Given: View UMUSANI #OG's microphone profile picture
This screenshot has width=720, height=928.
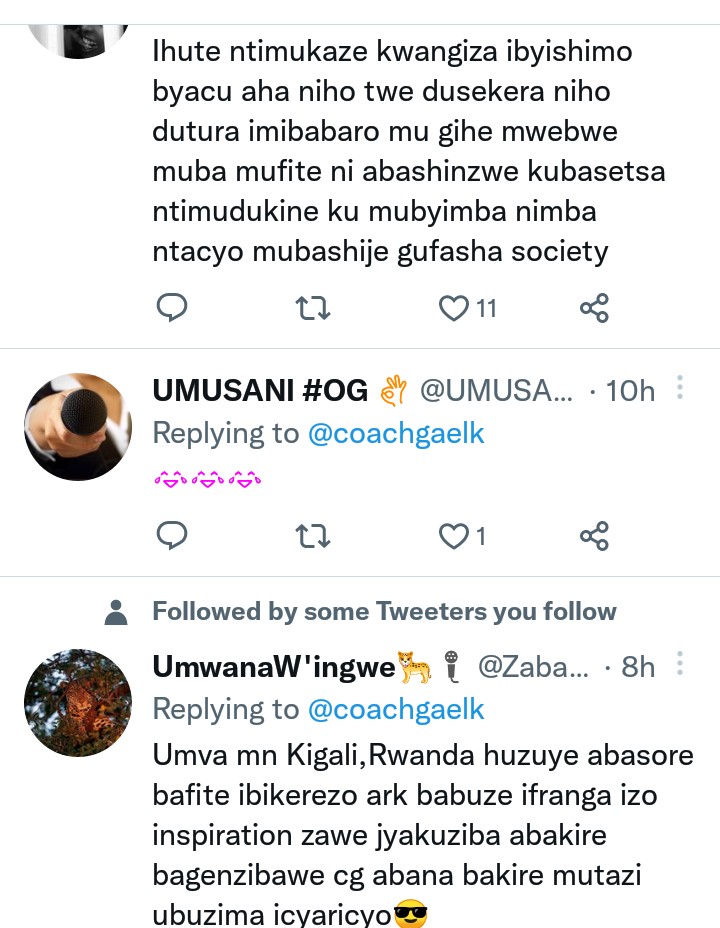Looking at the screenshot, I should (78, 427).
